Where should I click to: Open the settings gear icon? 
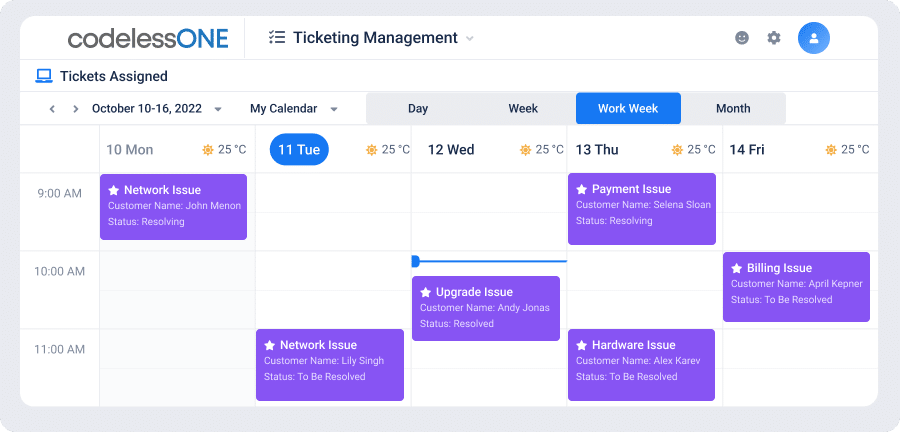point(774,38)
